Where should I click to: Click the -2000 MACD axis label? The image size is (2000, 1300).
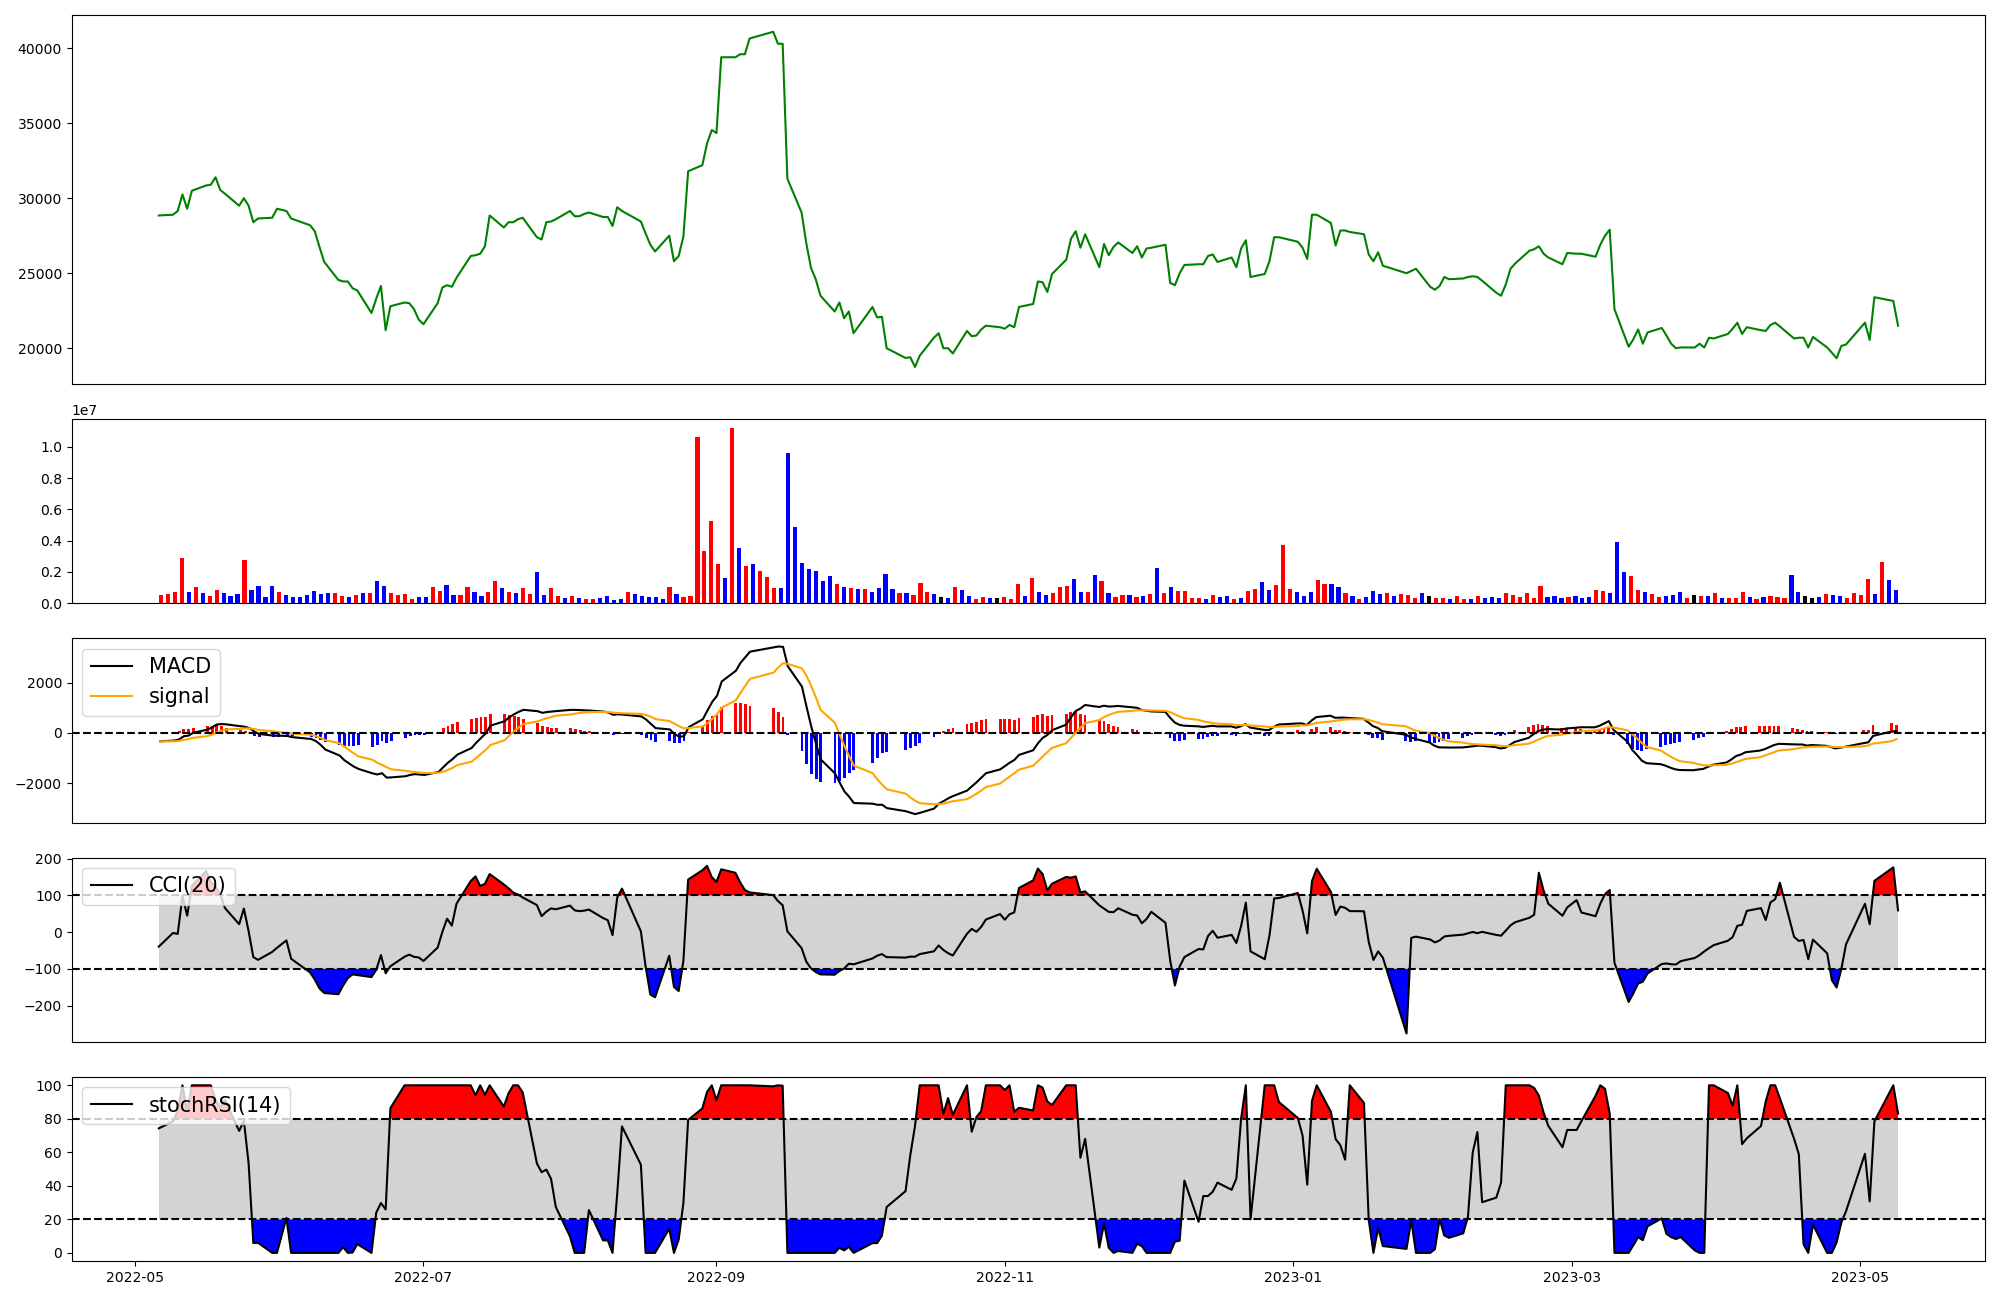(x=38, y=784)
